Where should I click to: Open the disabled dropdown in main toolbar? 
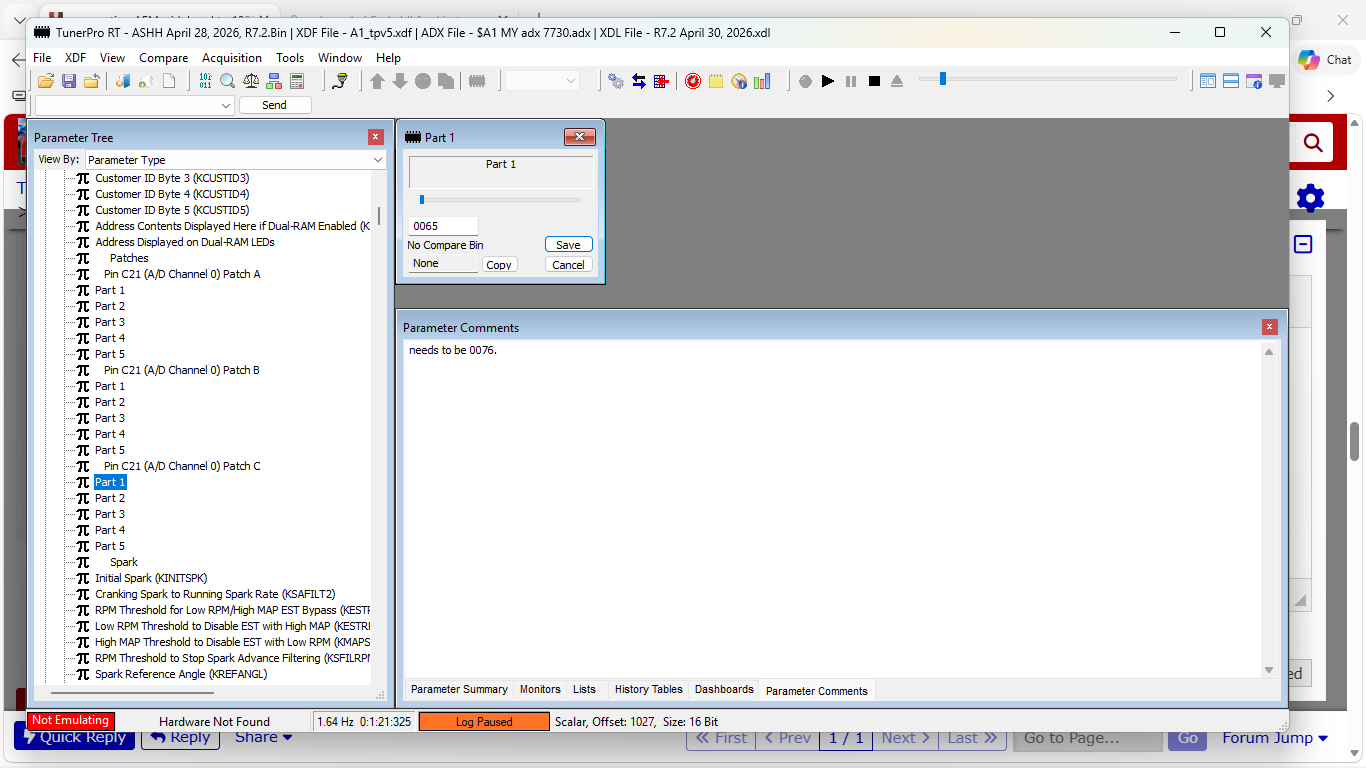coord(542,81)
